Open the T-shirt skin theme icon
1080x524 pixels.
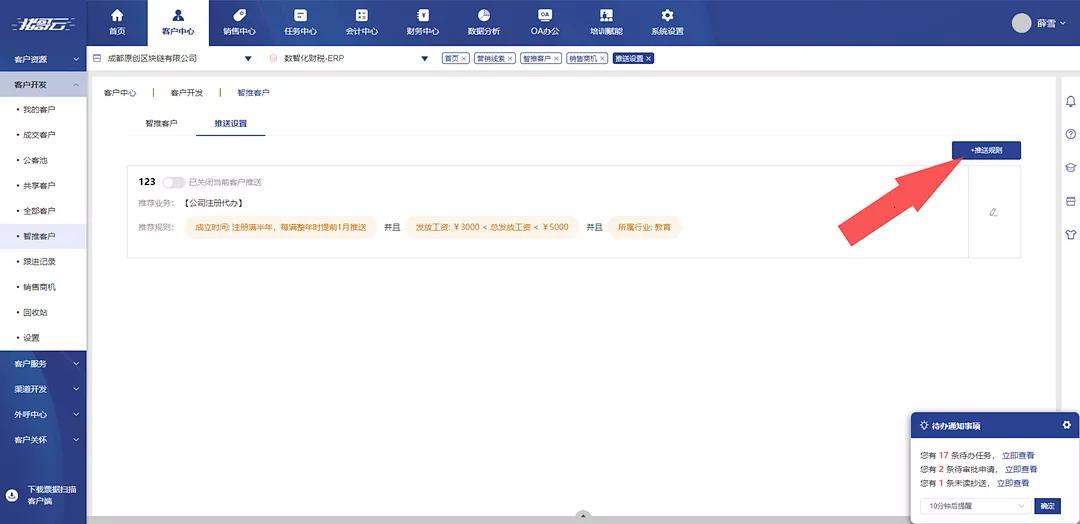point(1070,234)
